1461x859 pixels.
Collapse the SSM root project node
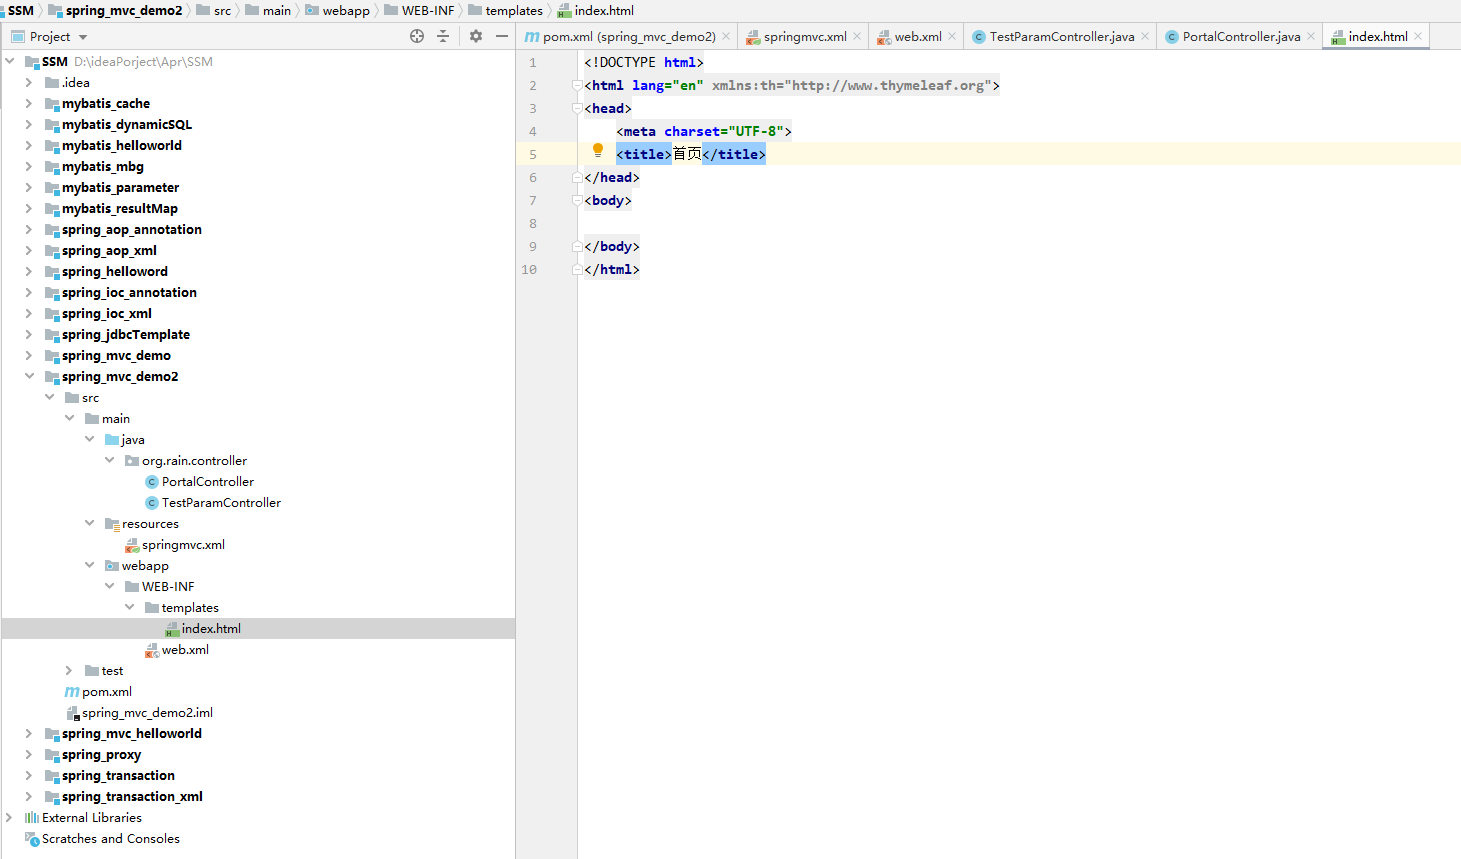tap(9, 61)
